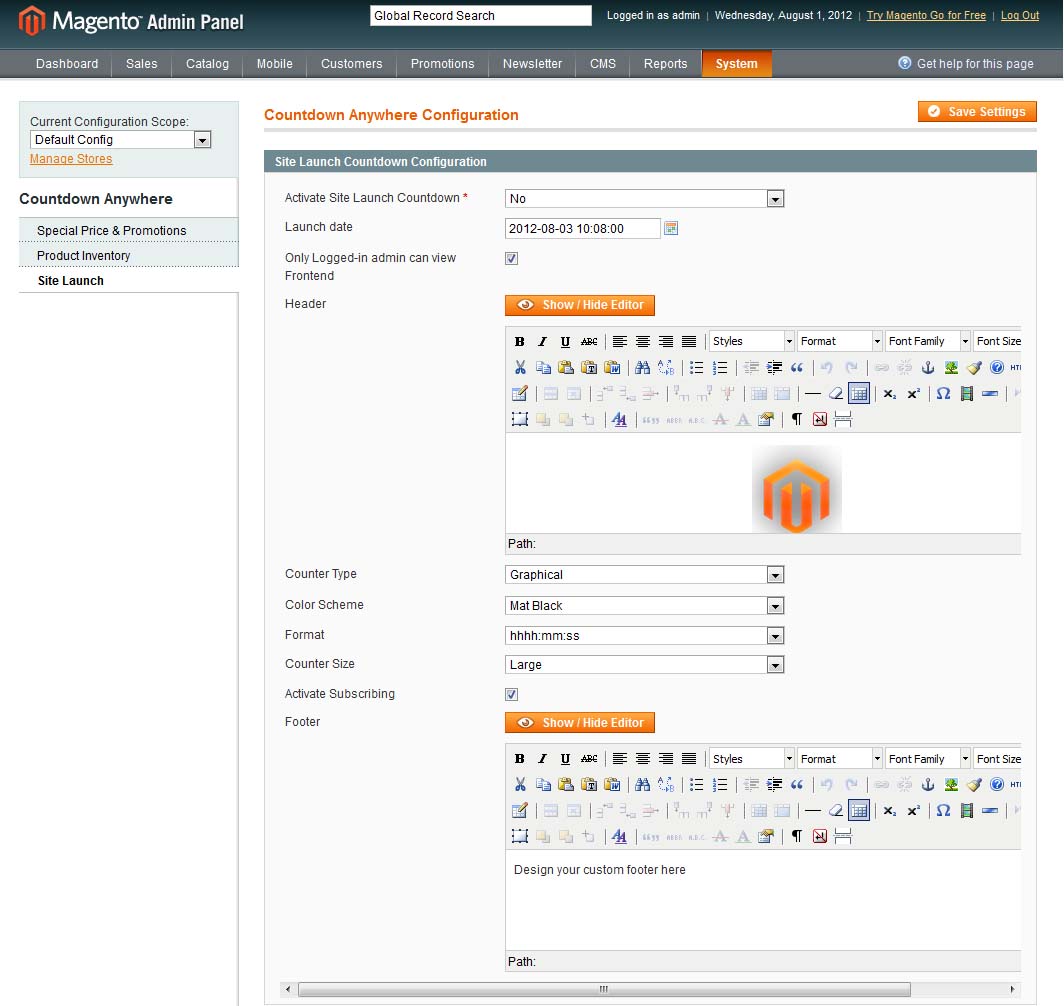
Task: Open the Customers menu
Action: click(352, 64)
